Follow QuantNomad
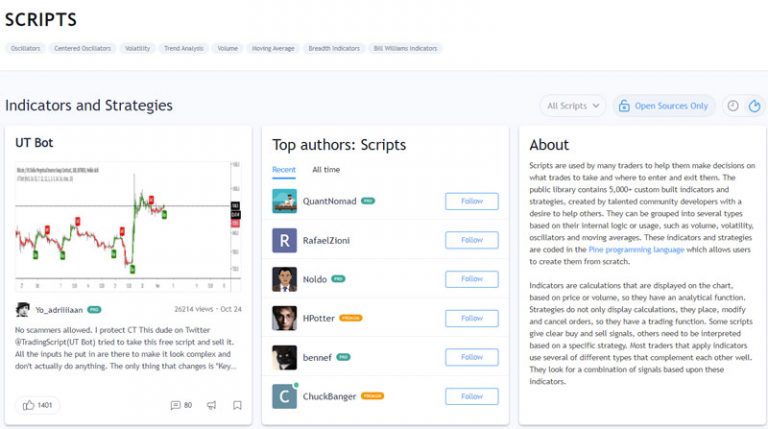Viewport: 768px width, 429px height. coord(472,201)
